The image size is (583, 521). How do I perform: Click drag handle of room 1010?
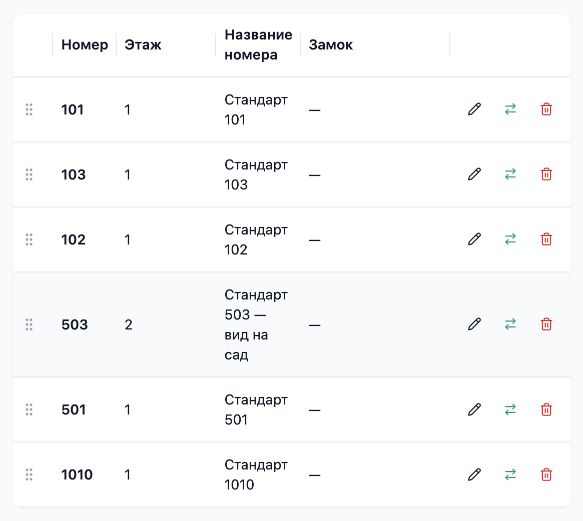[x=29, y=475]
